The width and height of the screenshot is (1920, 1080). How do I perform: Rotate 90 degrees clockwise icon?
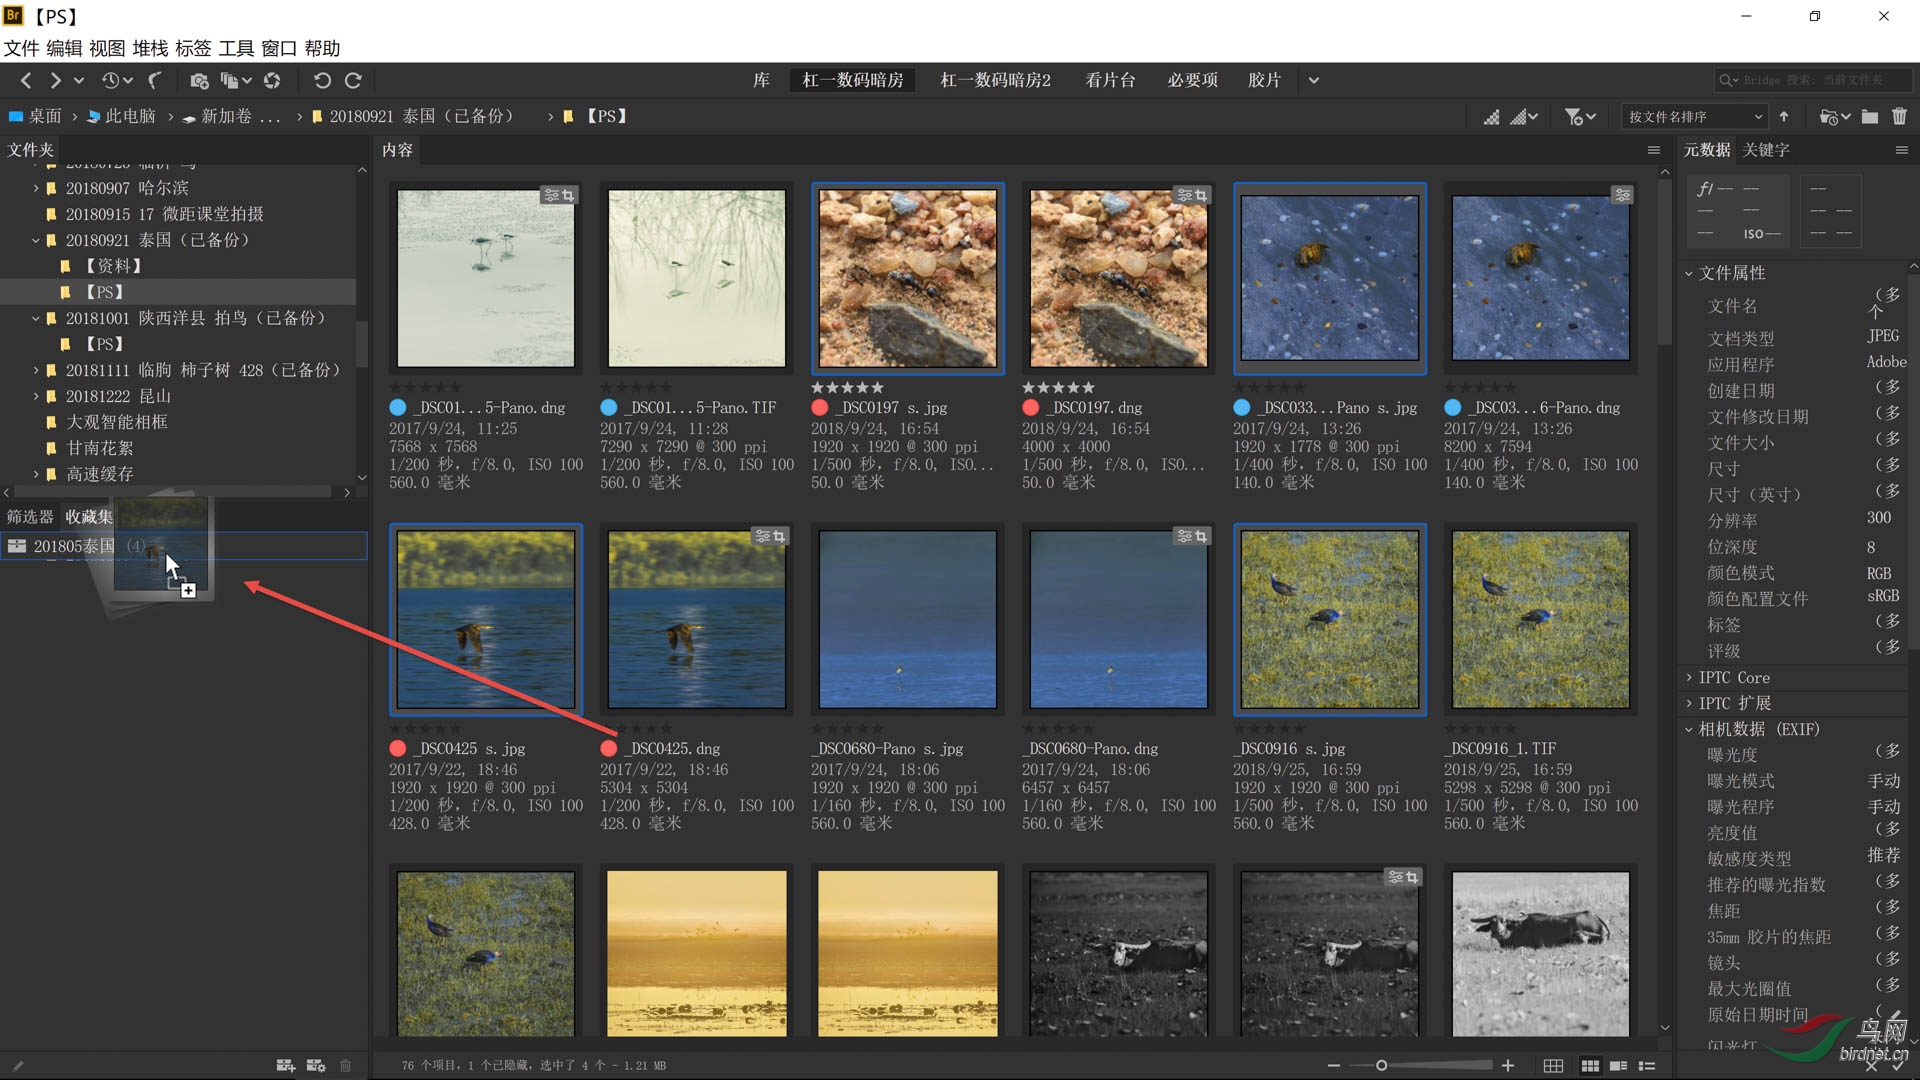tap(353, 80)
